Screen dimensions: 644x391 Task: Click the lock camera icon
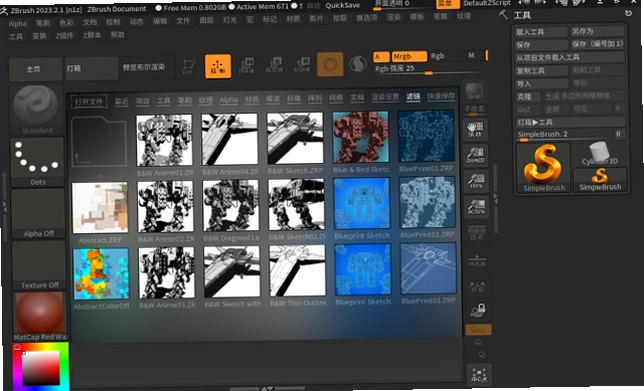pyautogui.click(x=478, y=310)
